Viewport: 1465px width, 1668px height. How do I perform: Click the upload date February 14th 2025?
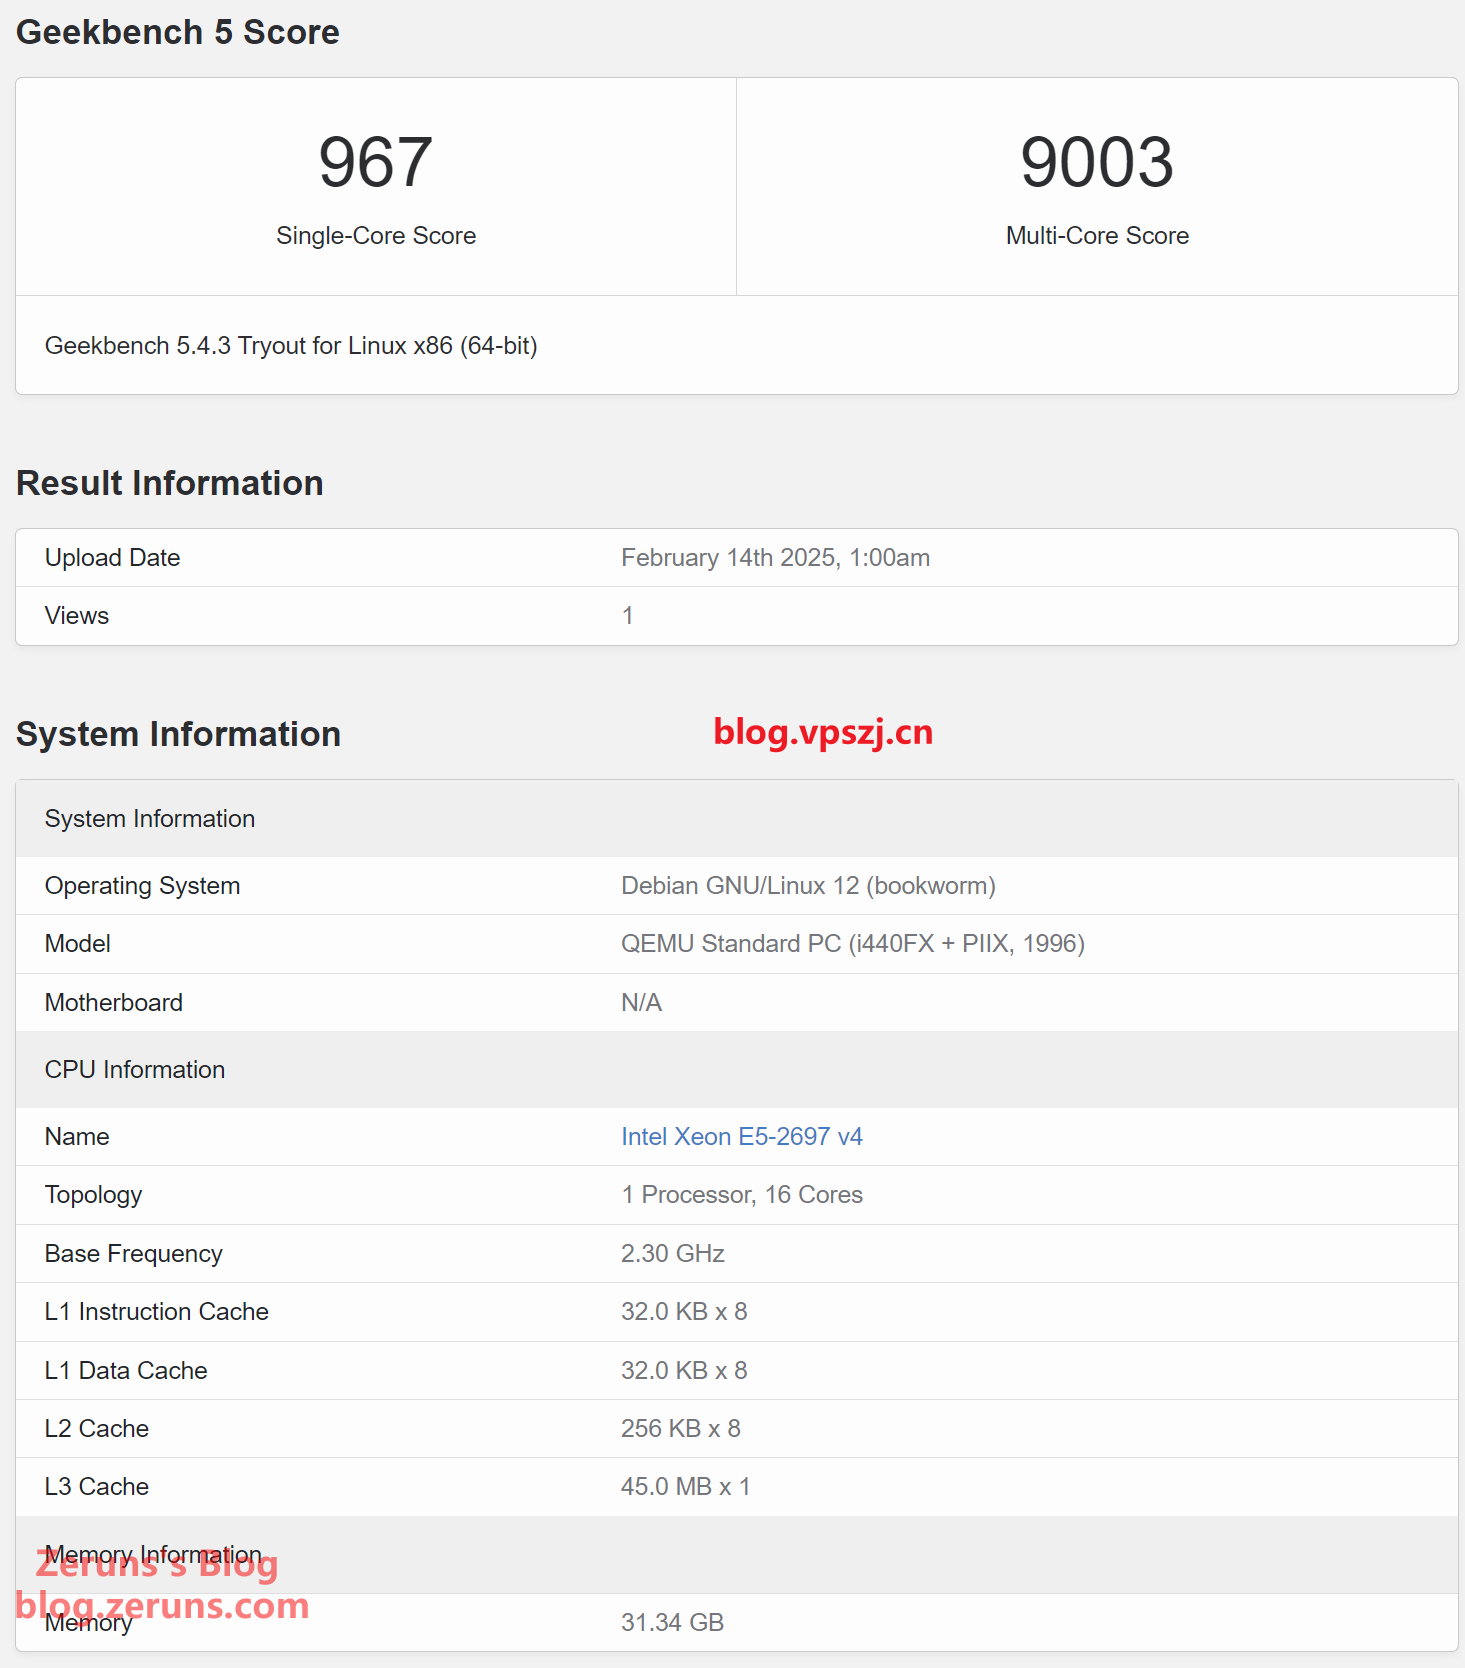point(775,558)
